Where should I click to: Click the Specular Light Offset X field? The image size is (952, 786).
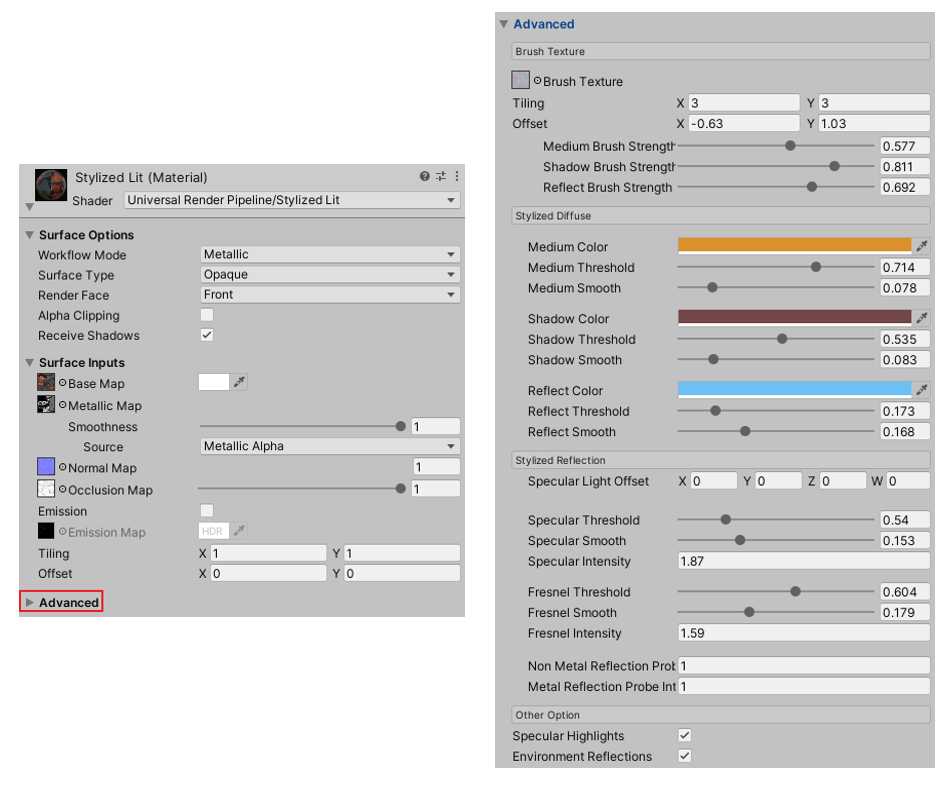(x=714, y=481)
